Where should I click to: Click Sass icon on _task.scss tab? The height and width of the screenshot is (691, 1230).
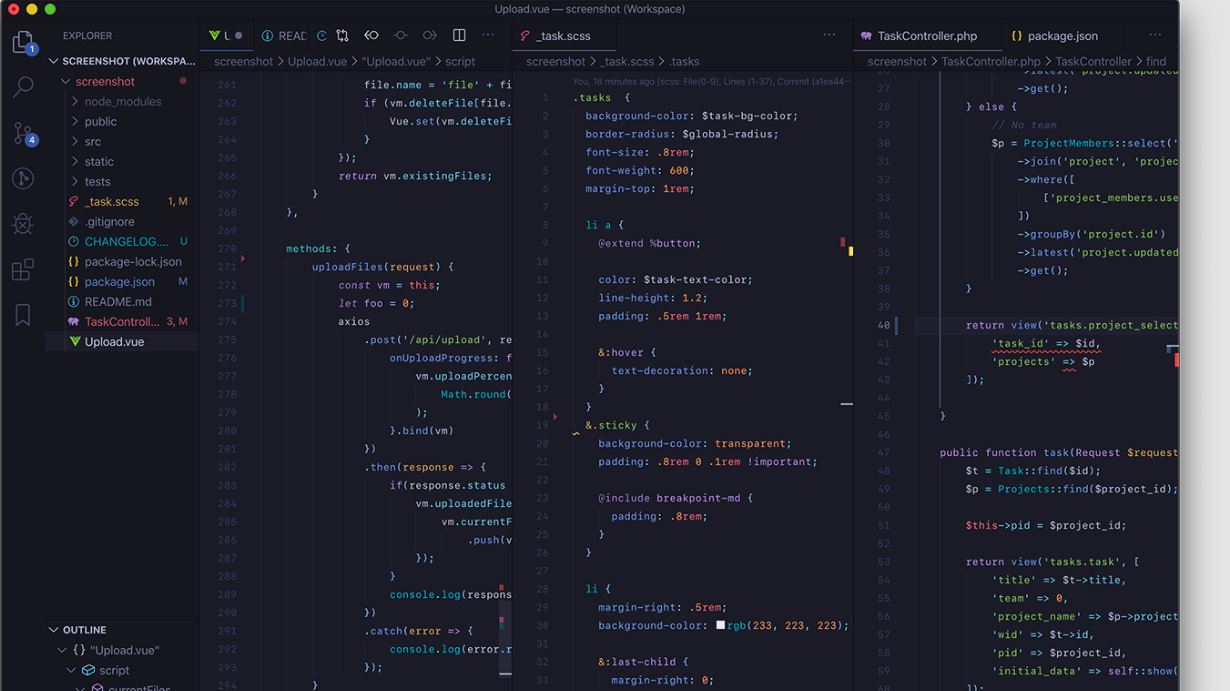pos(525,36)
